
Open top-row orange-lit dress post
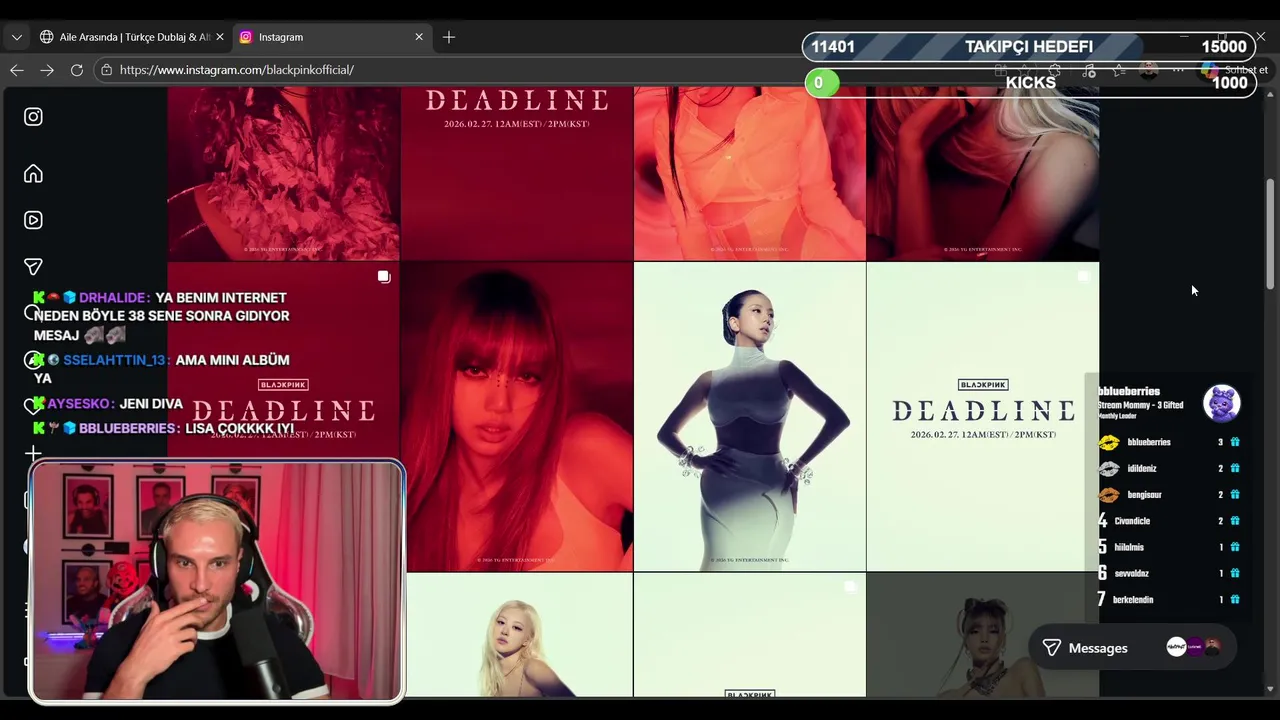pyautogui.click(x=750, y=173)
